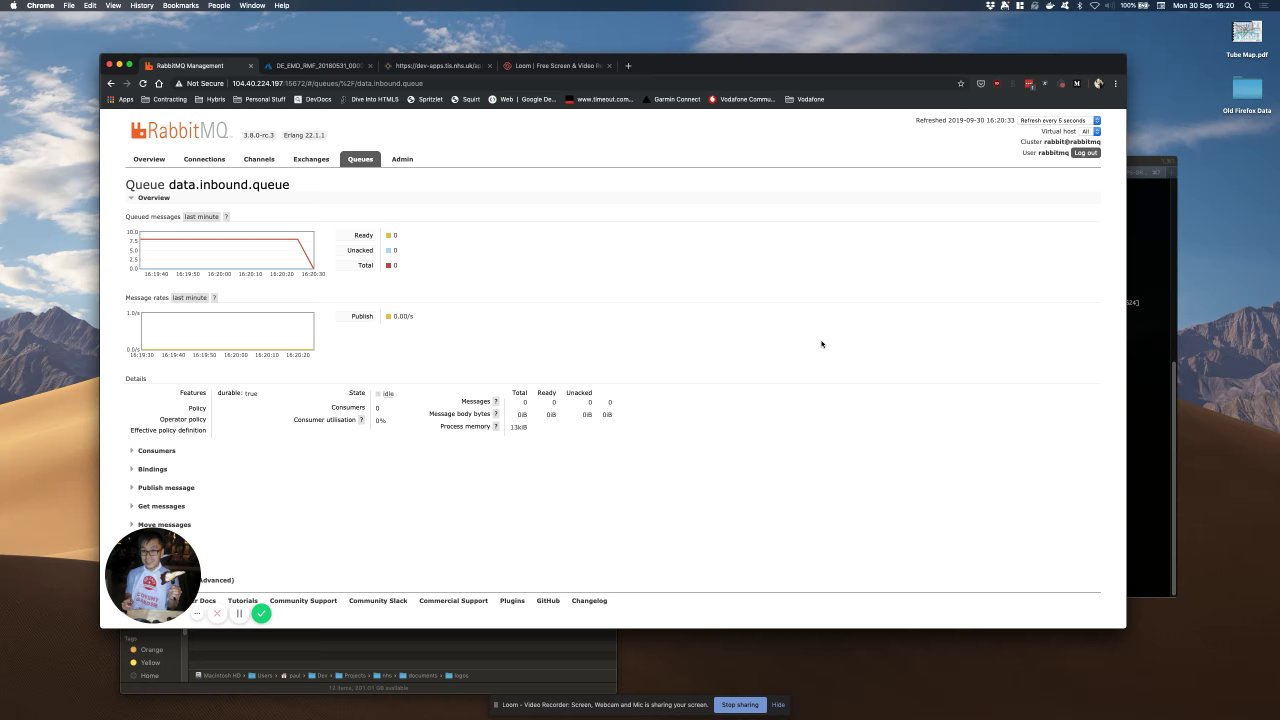Show help for Process memory
The image size is (1280, 720).
tap(495, 427)
